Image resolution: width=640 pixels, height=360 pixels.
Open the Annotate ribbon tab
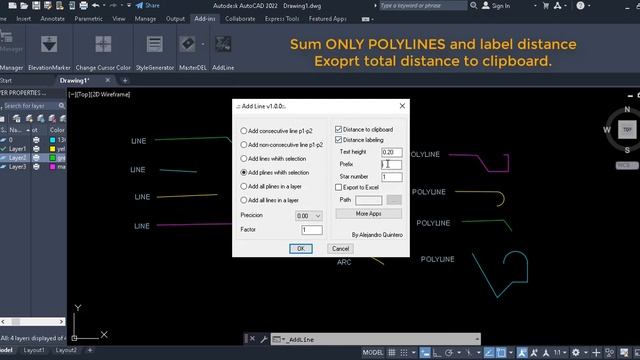point(52,19)
